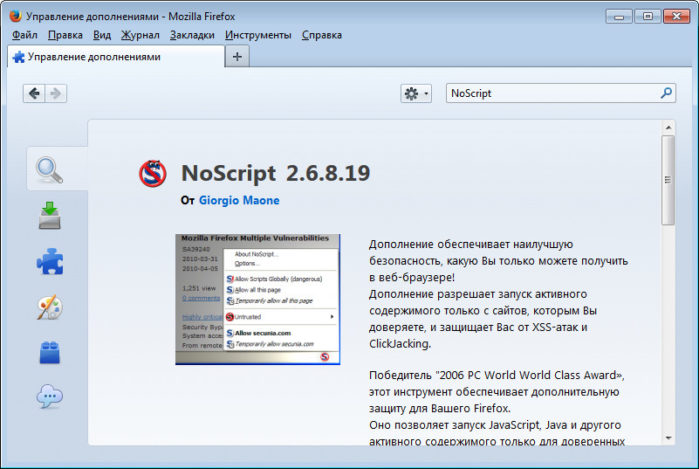The width and height of the screenshot is (699, 469).
Task: Select the Управление дополнениями tab
Action: tap(110, 57)
